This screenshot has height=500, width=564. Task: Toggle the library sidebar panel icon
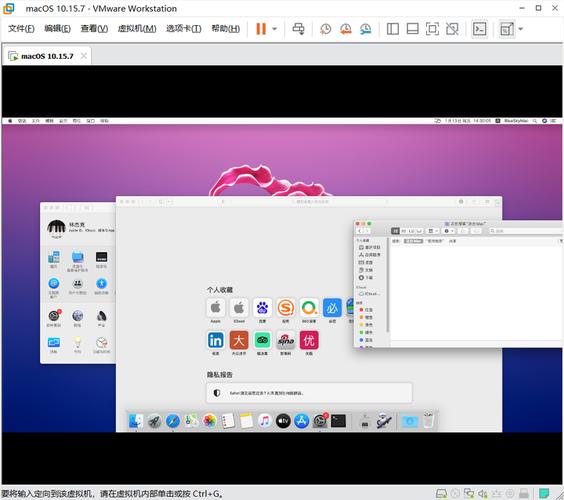[392, 29]
